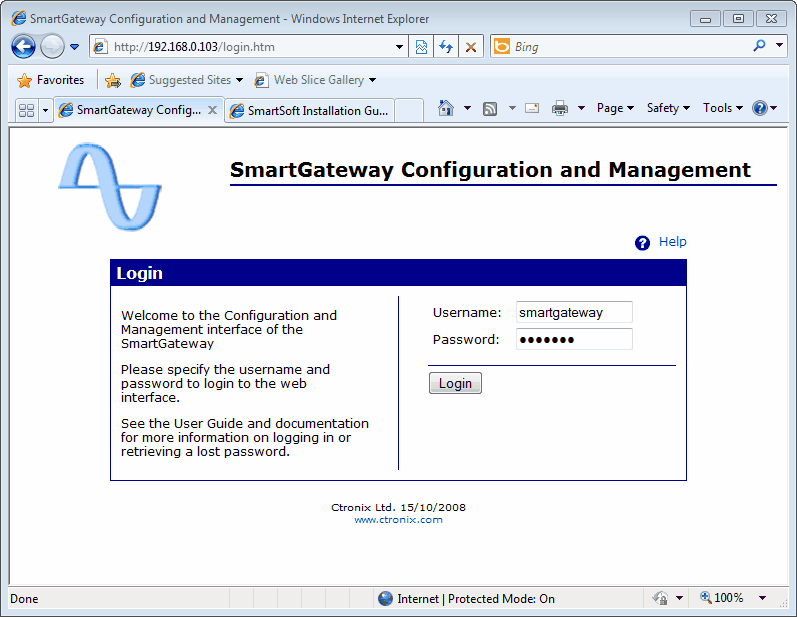Open the recent pages dropdown arrow
Viewport: 797px width, 617px height.
click(x=75, y=47)
